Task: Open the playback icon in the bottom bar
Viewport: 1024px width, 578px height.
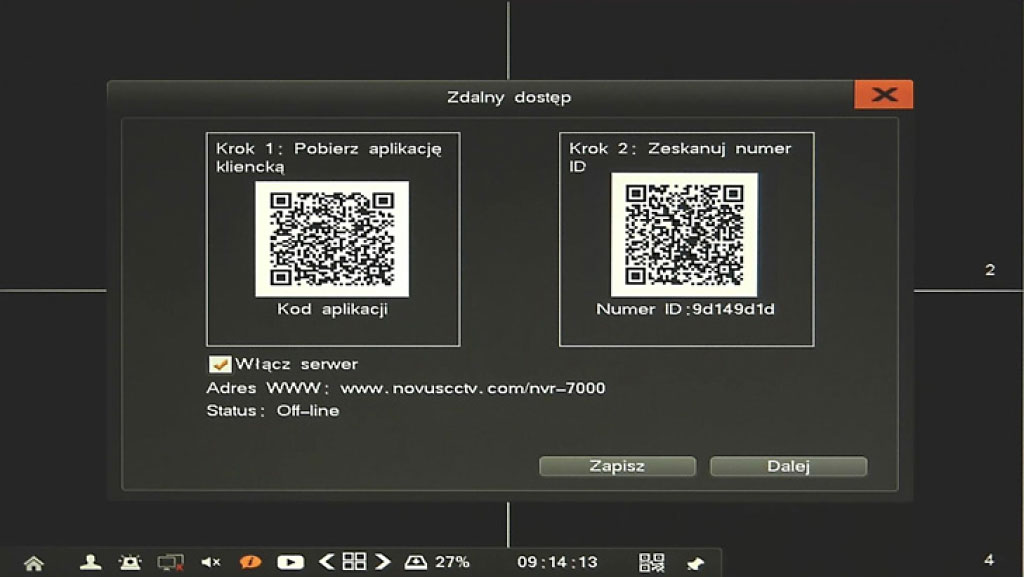Action: pyautogui.click(x=290, y=562)
